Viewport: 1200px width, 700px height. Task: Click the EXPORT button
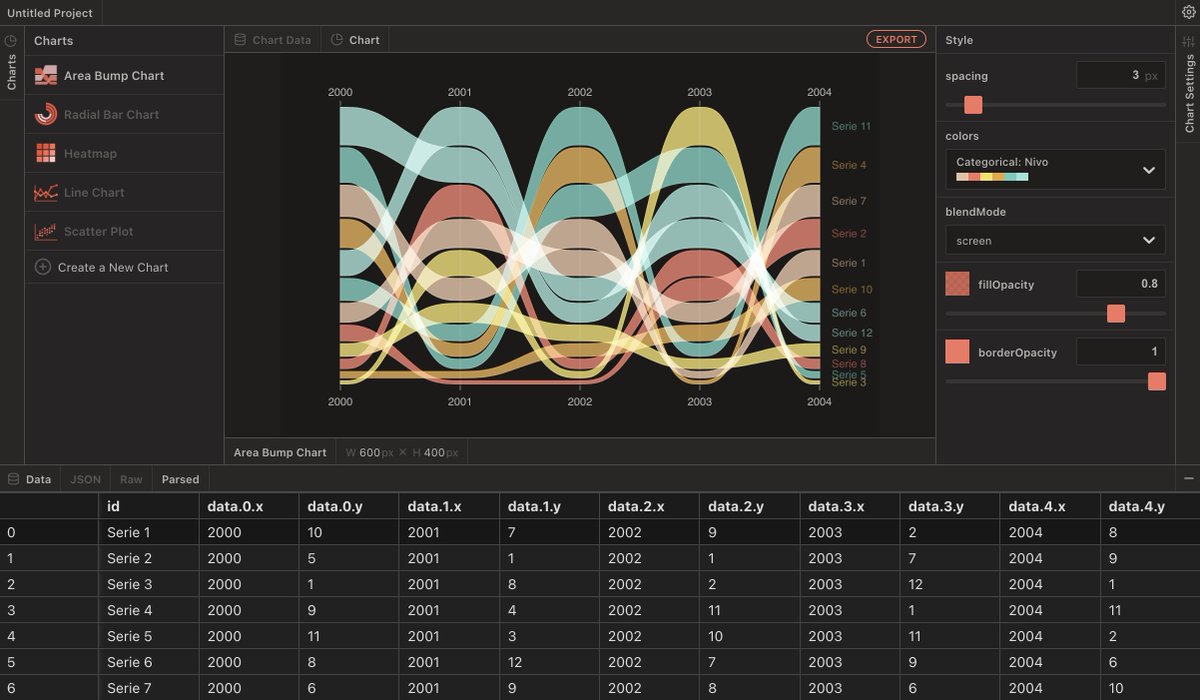[896, 40]
